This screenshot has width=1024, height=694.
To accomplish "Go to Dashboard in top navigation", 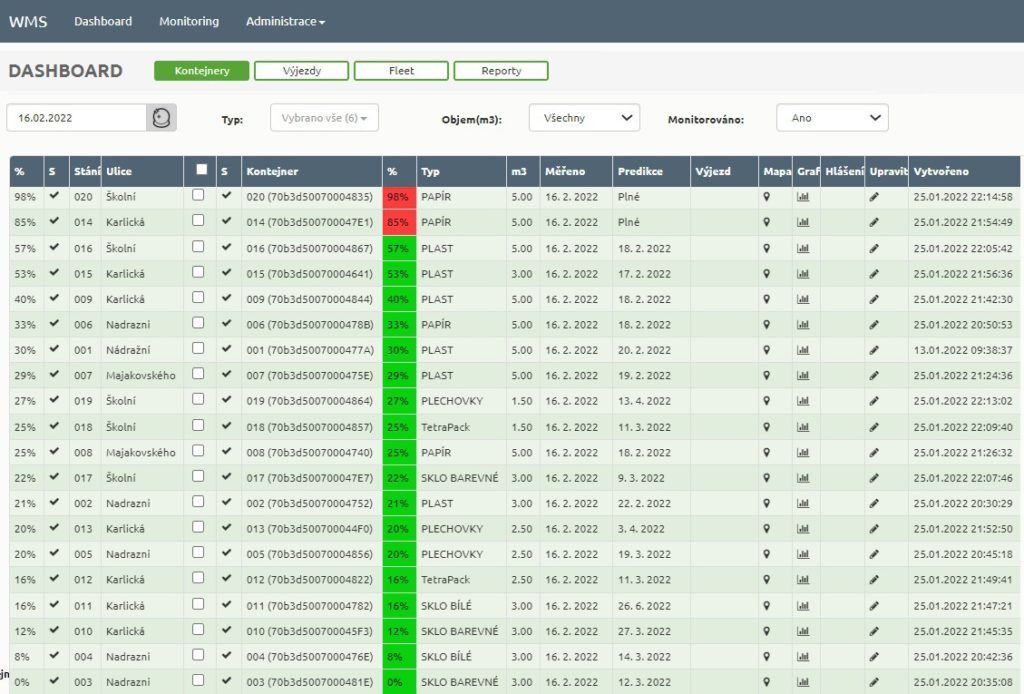I will pos(103,22).
